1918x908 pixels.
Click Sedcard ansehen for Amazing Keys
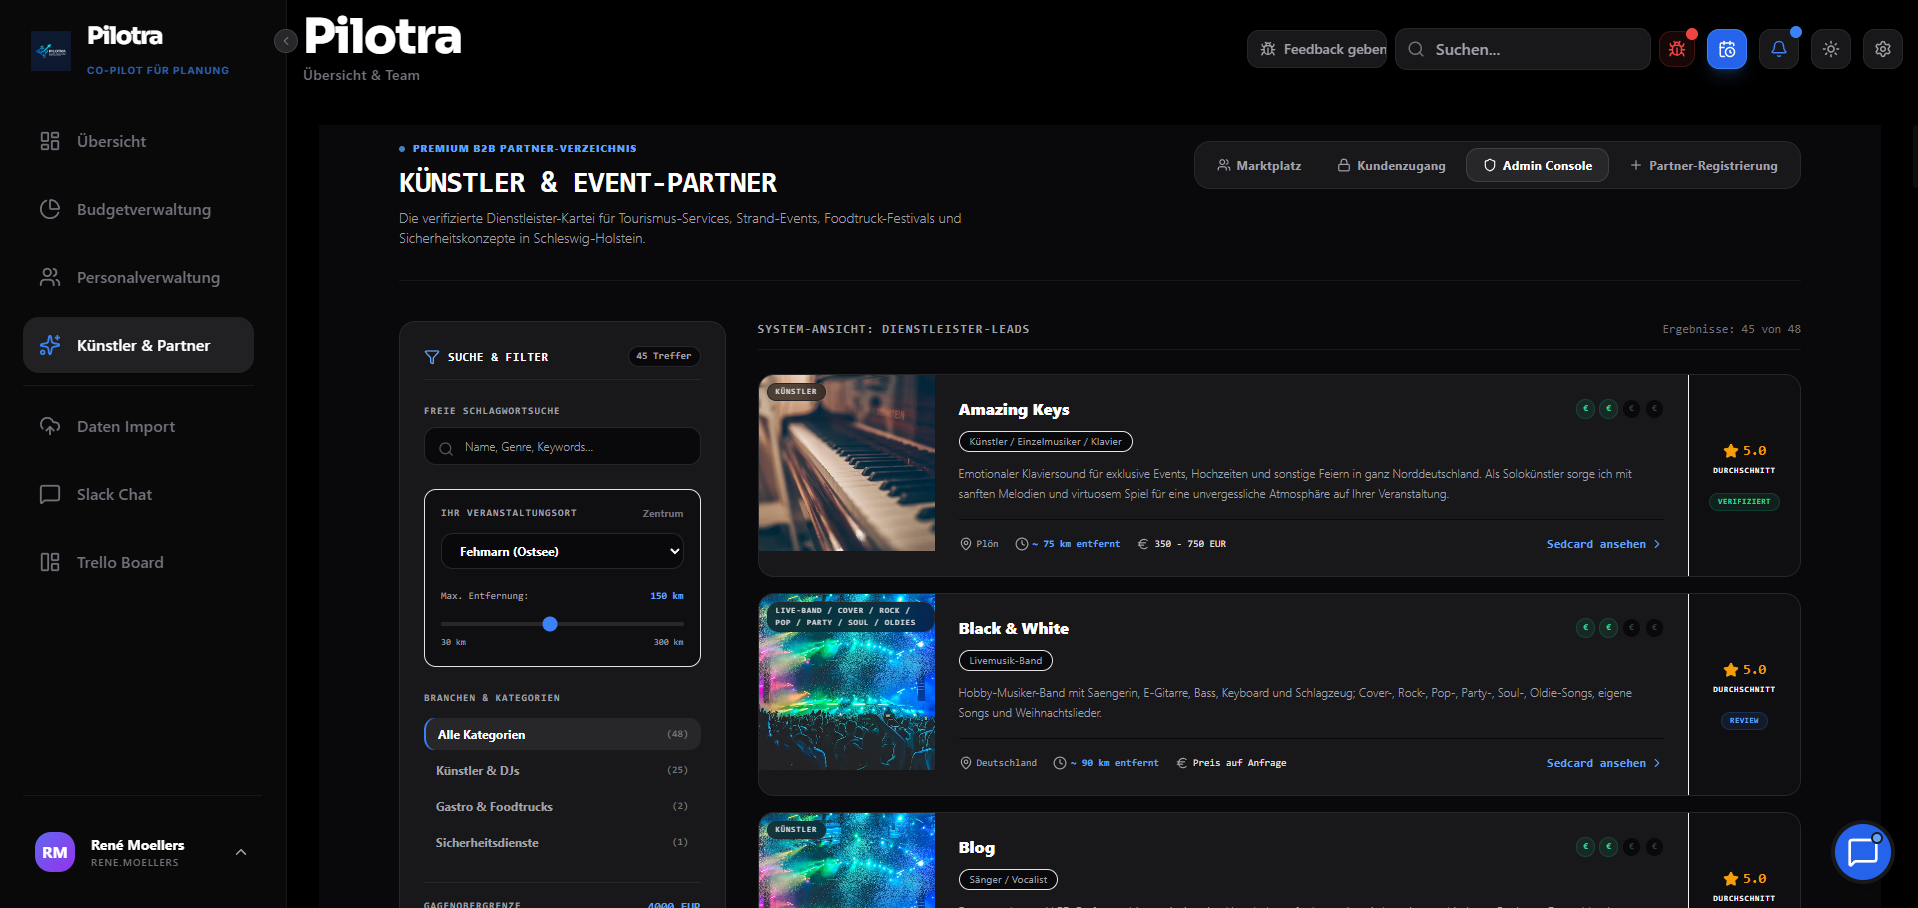click(1603, 544)
